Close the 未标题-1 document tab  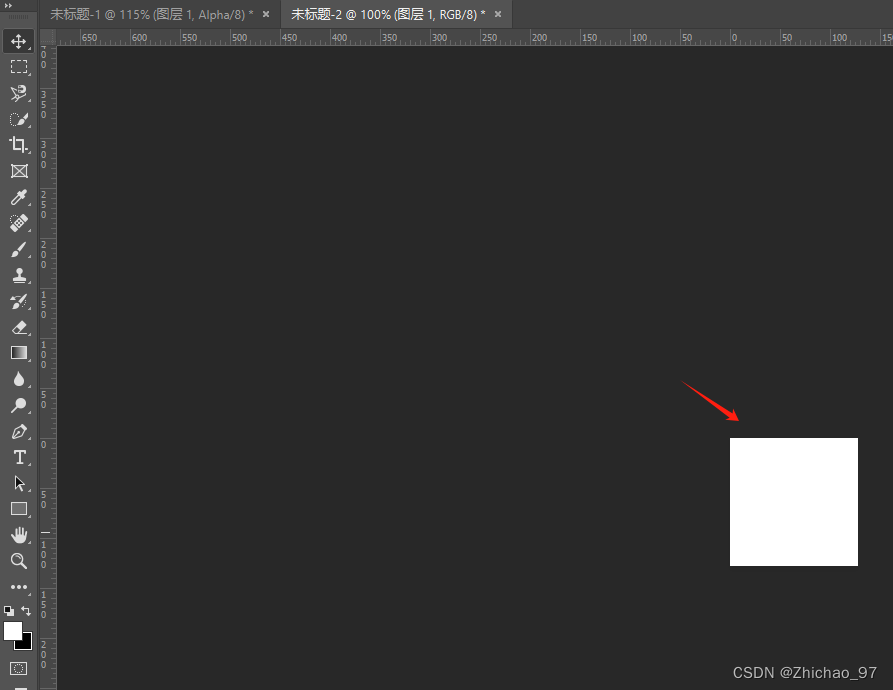[x=266, y=14]
